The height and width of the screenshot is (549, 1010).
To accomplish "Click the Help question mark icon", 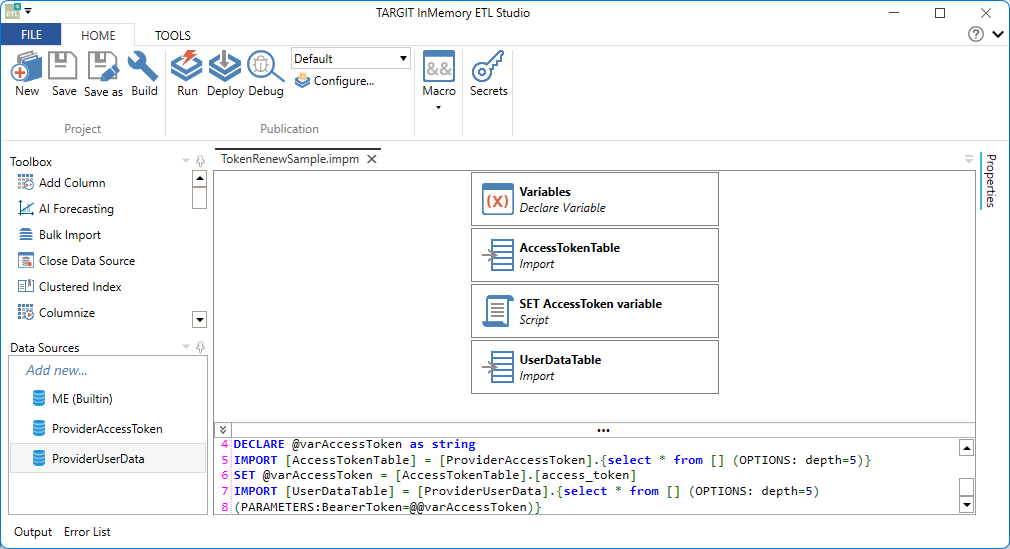I will pyautogui.click(x=976, y=34).
